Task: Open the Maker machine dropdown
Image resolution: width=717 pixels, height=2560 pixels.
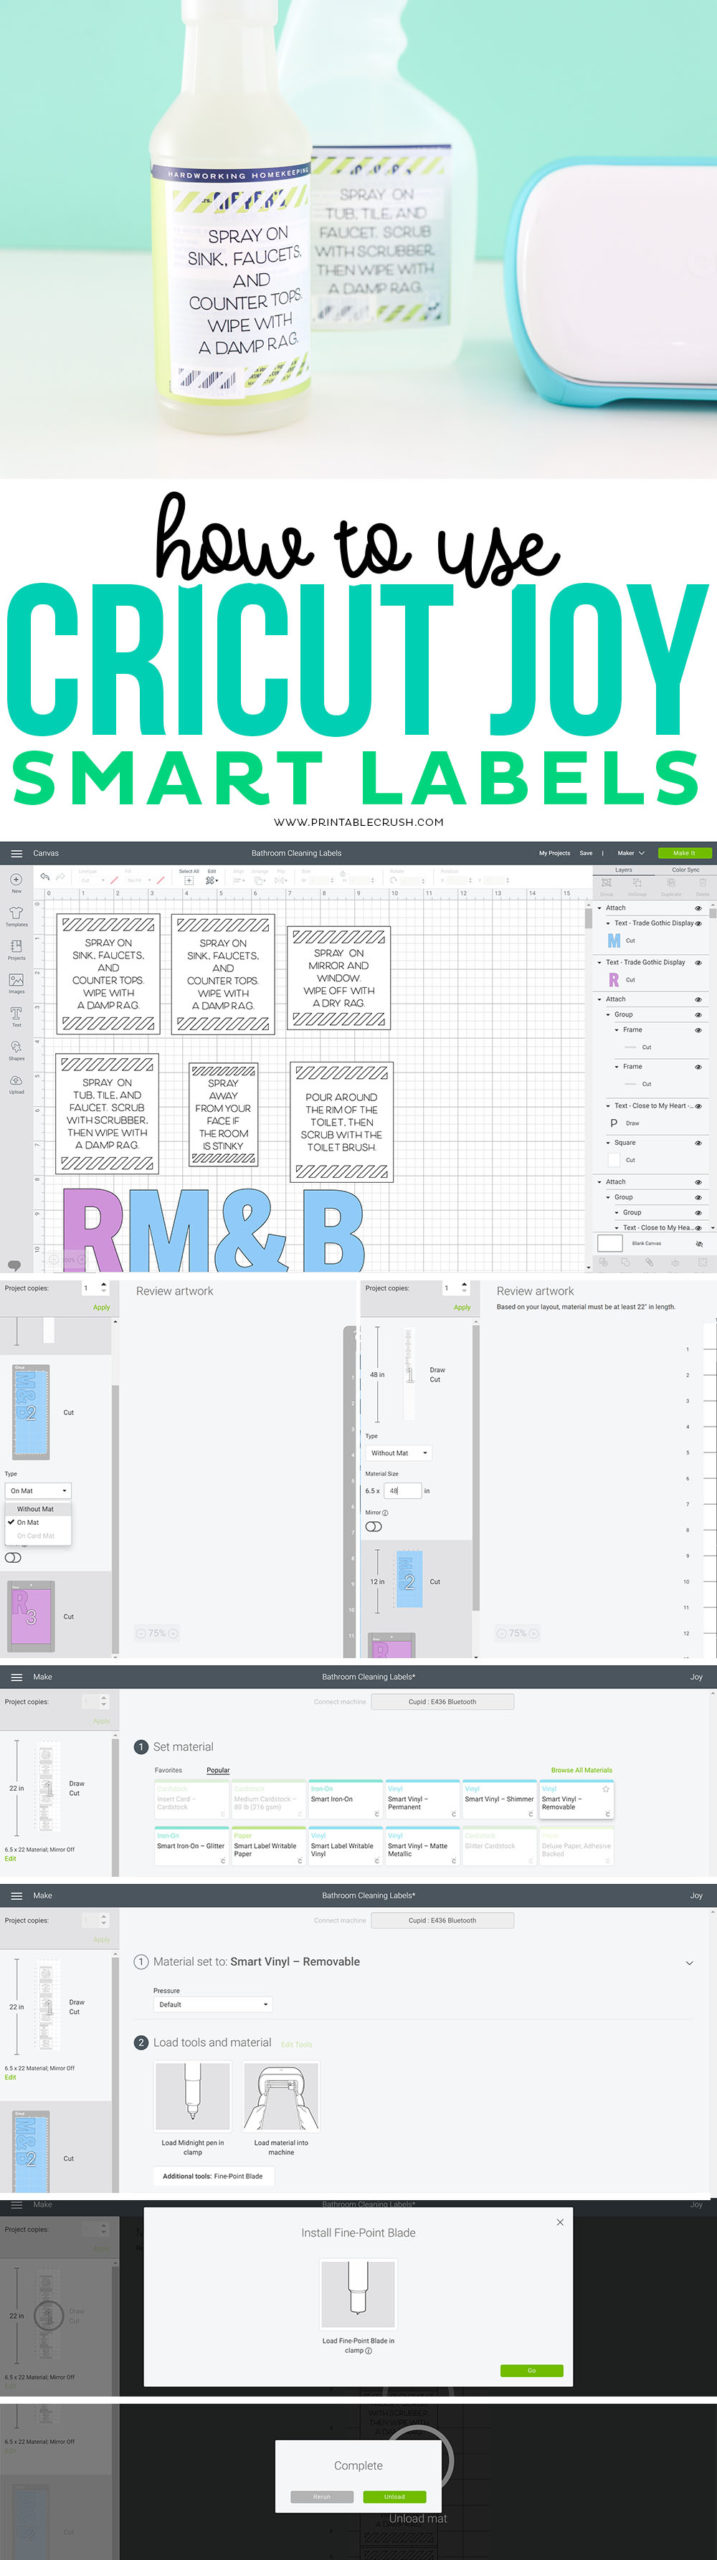Action: [631, 853]
